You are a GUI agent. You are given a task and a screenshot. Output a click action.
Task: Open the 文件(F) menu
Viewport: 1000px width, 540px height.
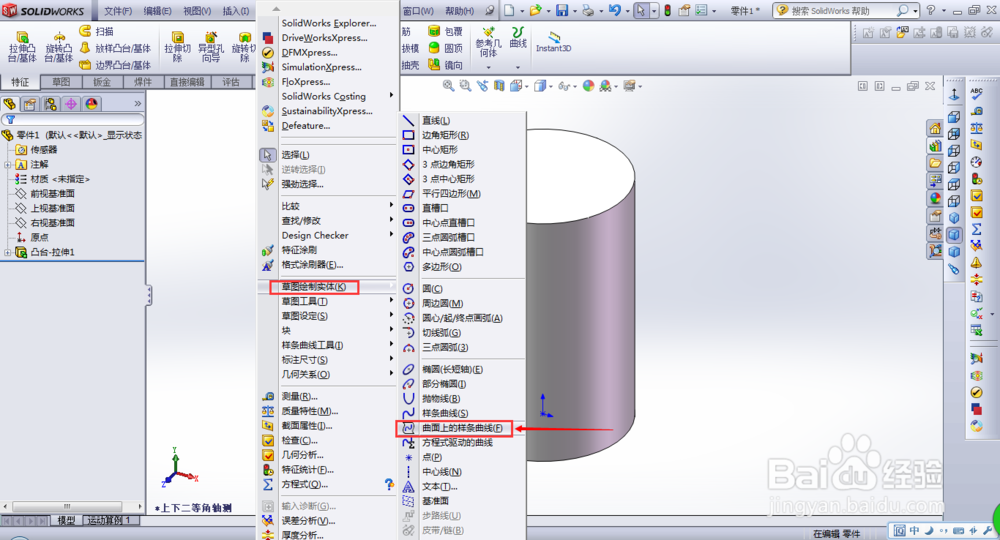tap(118, 11)
